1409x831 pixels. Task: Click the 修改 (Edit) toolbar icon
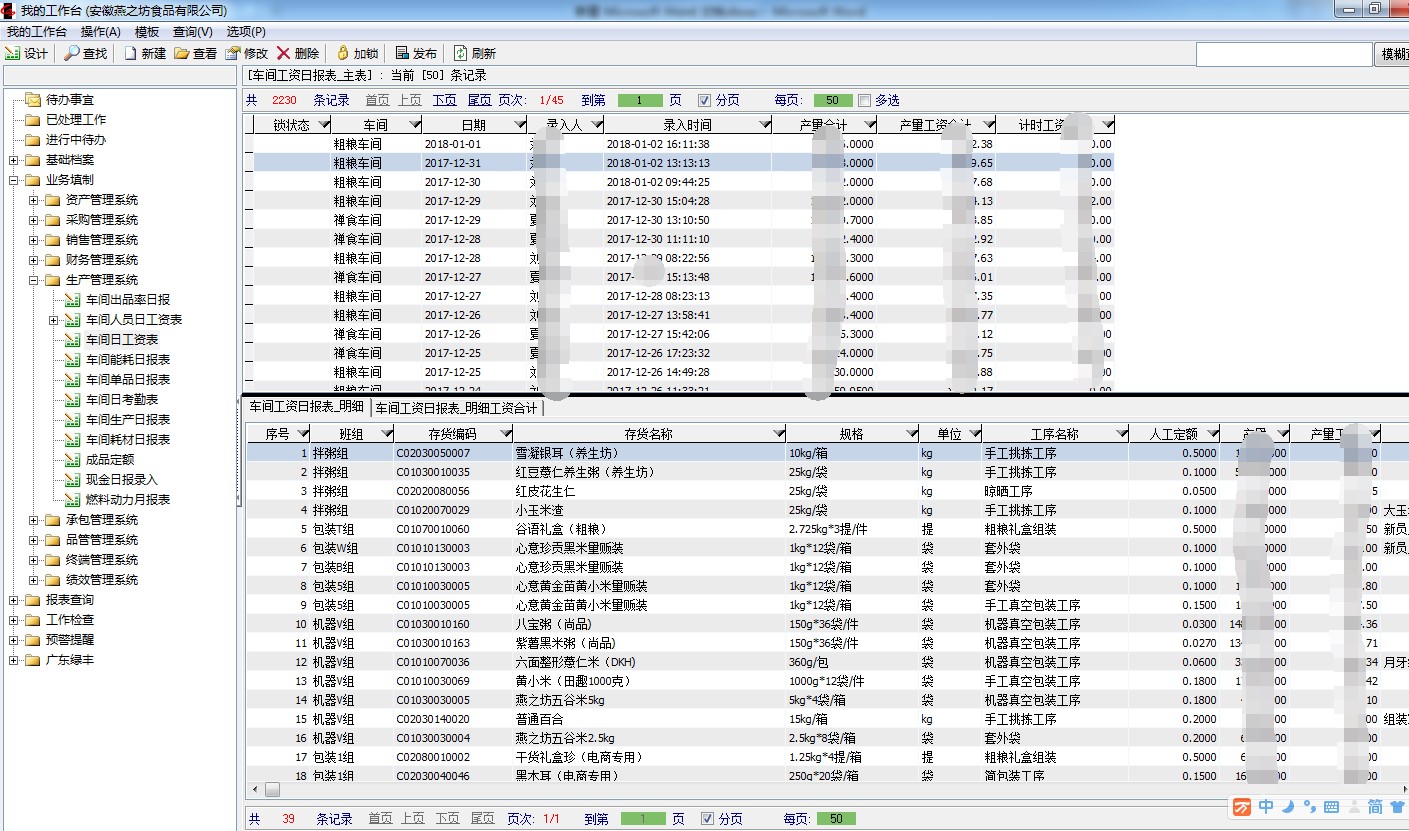pos(233,53)
